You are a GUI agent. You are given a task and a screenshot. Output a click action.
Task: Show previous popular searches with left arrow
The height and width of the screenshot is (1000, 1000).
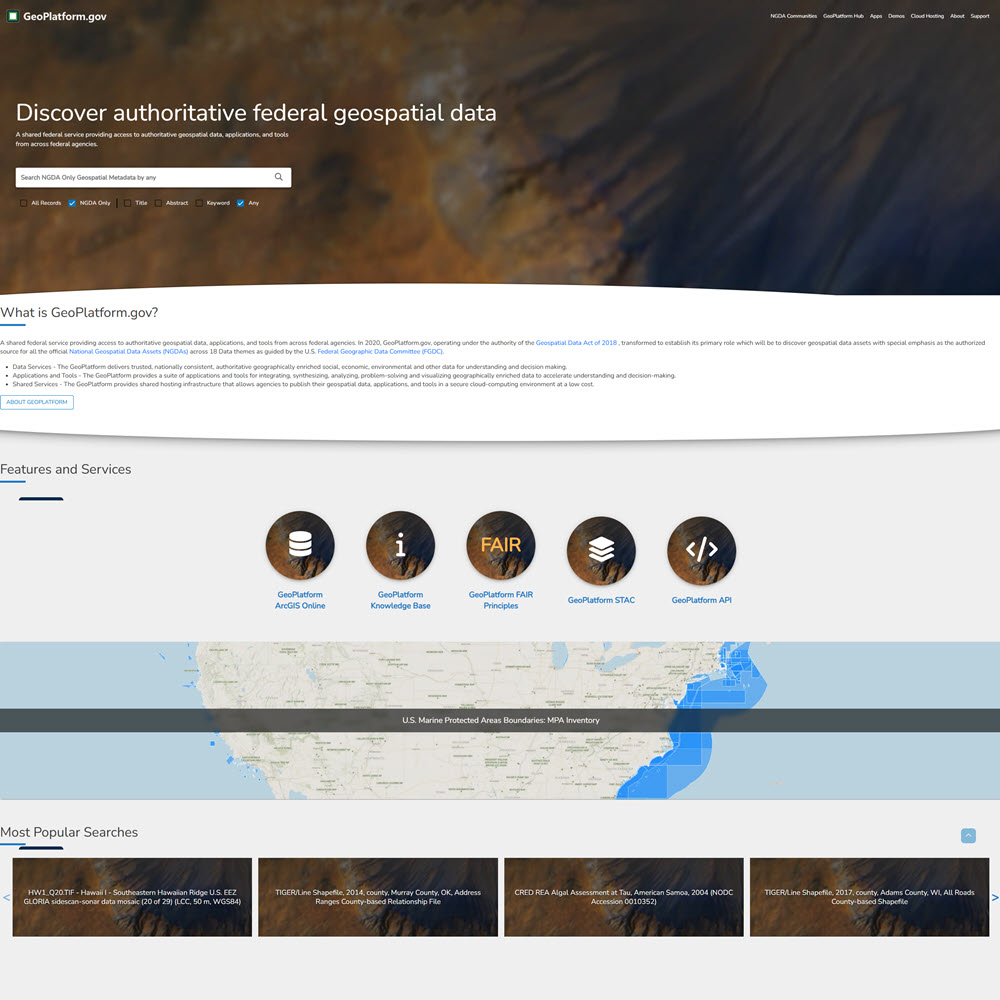tap(6, 897)
